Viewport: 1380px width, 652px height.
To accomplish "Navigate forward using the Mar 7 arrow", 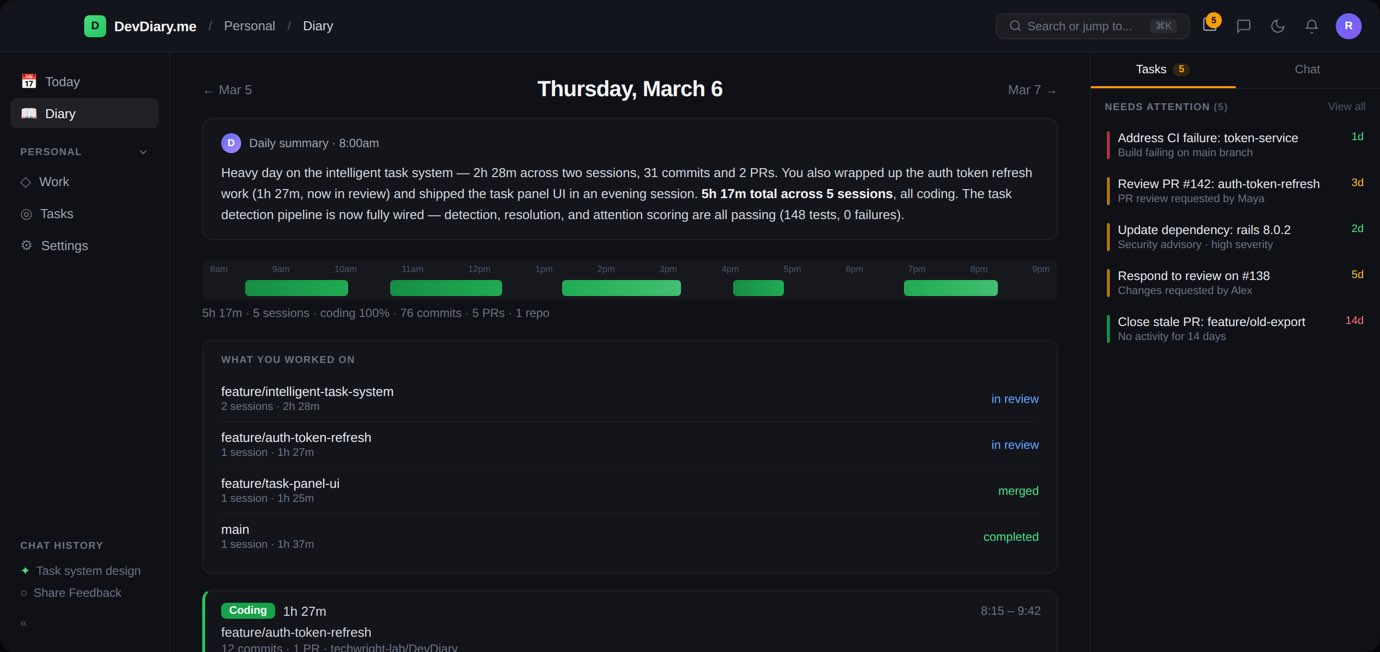I will point(1030,90).
